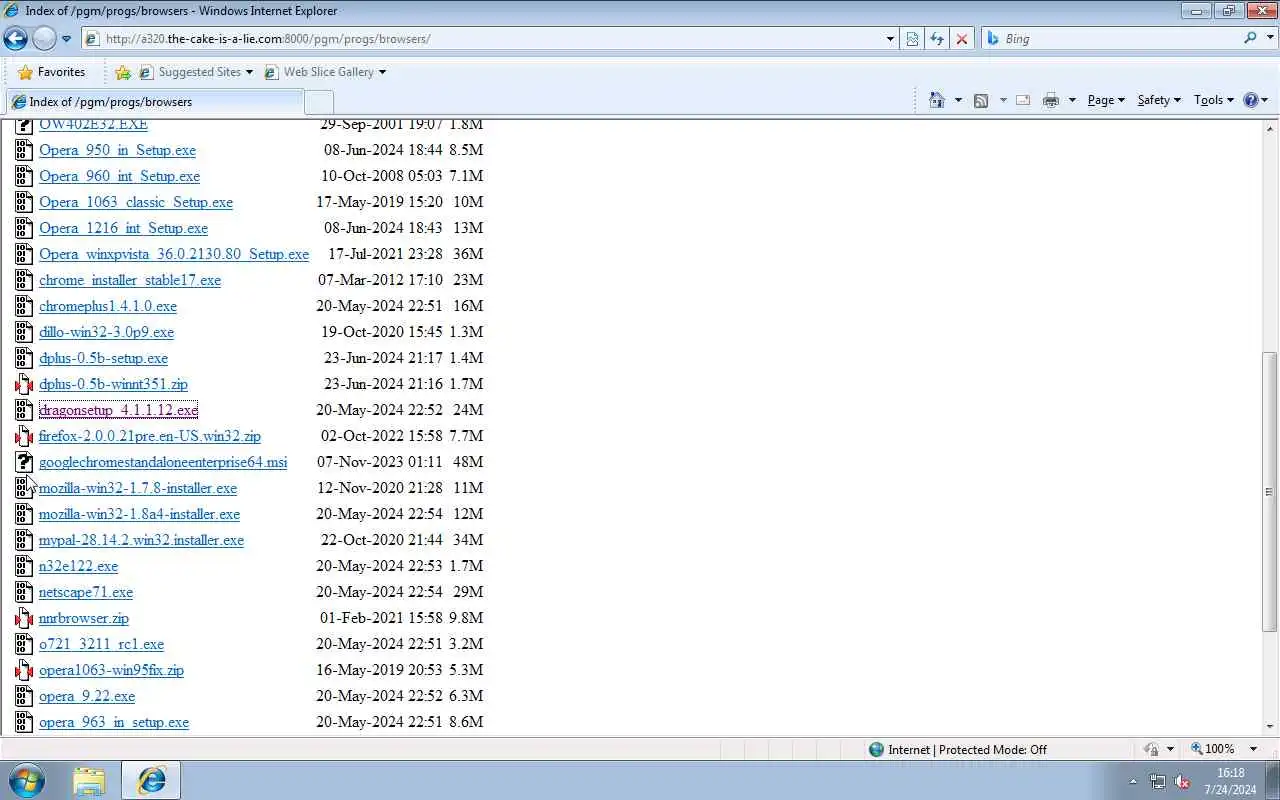The height and width of the screenshot is (800, 1280).
Task: Click firefox-2.0.0.21pre.en-US.win32.zip link
Action: click(x=150, y=436)
